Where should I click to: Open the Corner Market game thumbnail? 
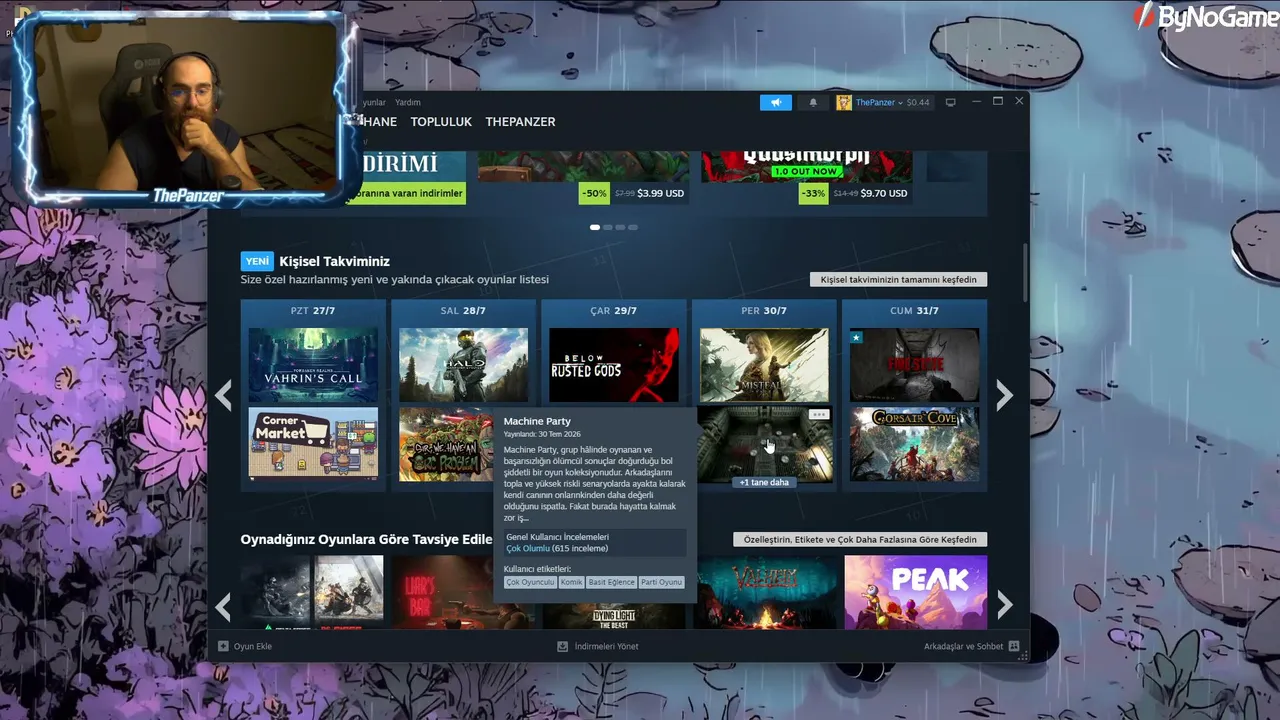(313, 444)
